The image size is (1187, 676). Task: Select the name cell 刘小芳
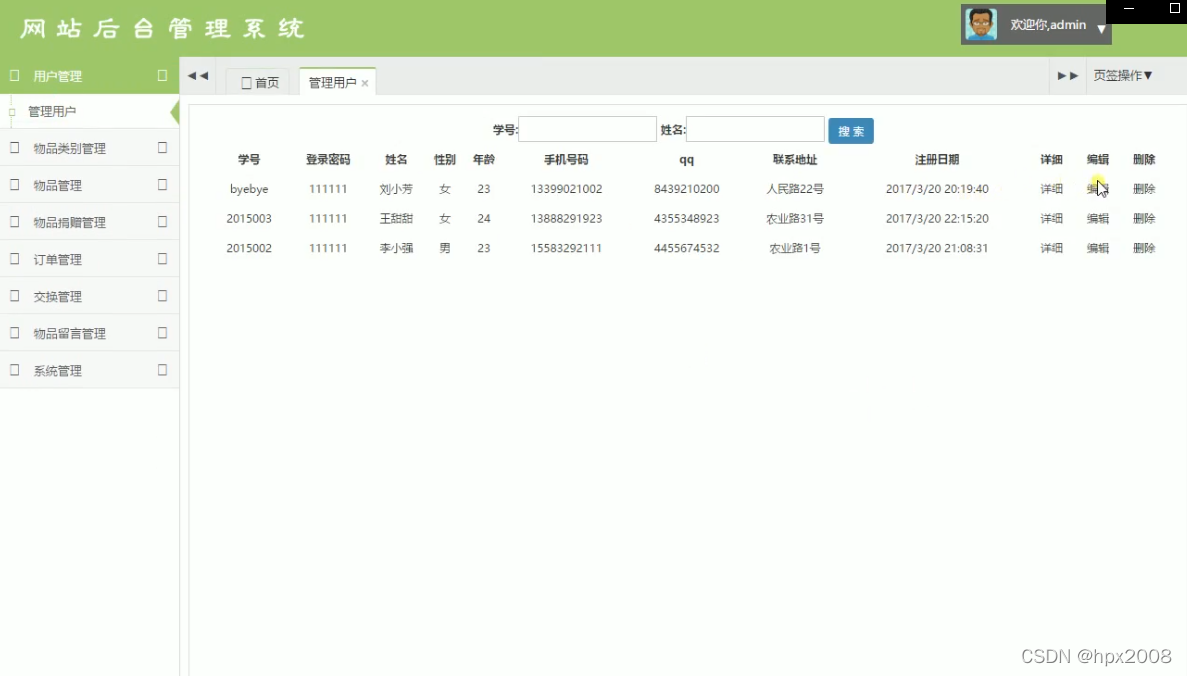pos(396,189)
